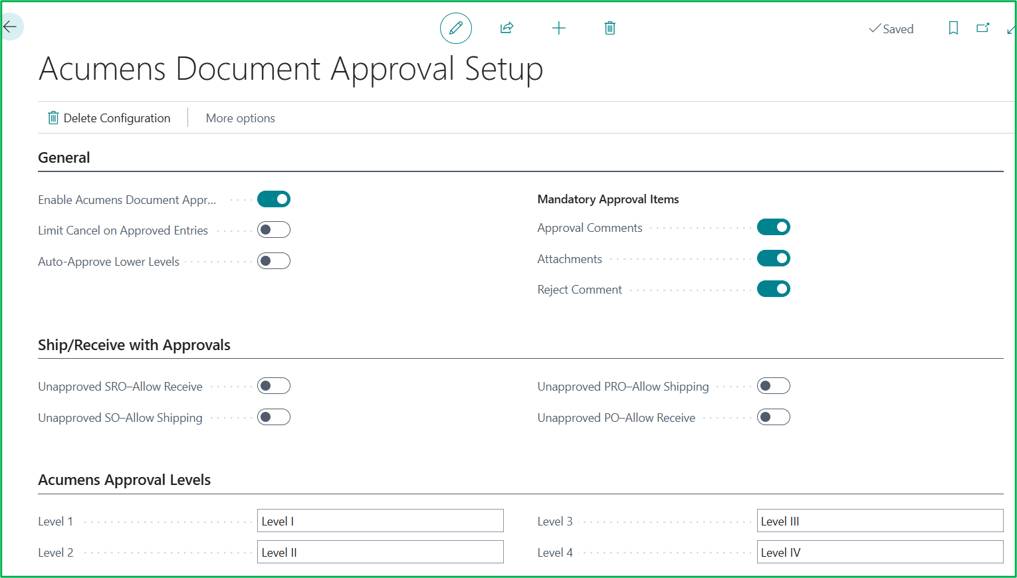
Task: Click the Attachments label
Action: click(569, 259)
